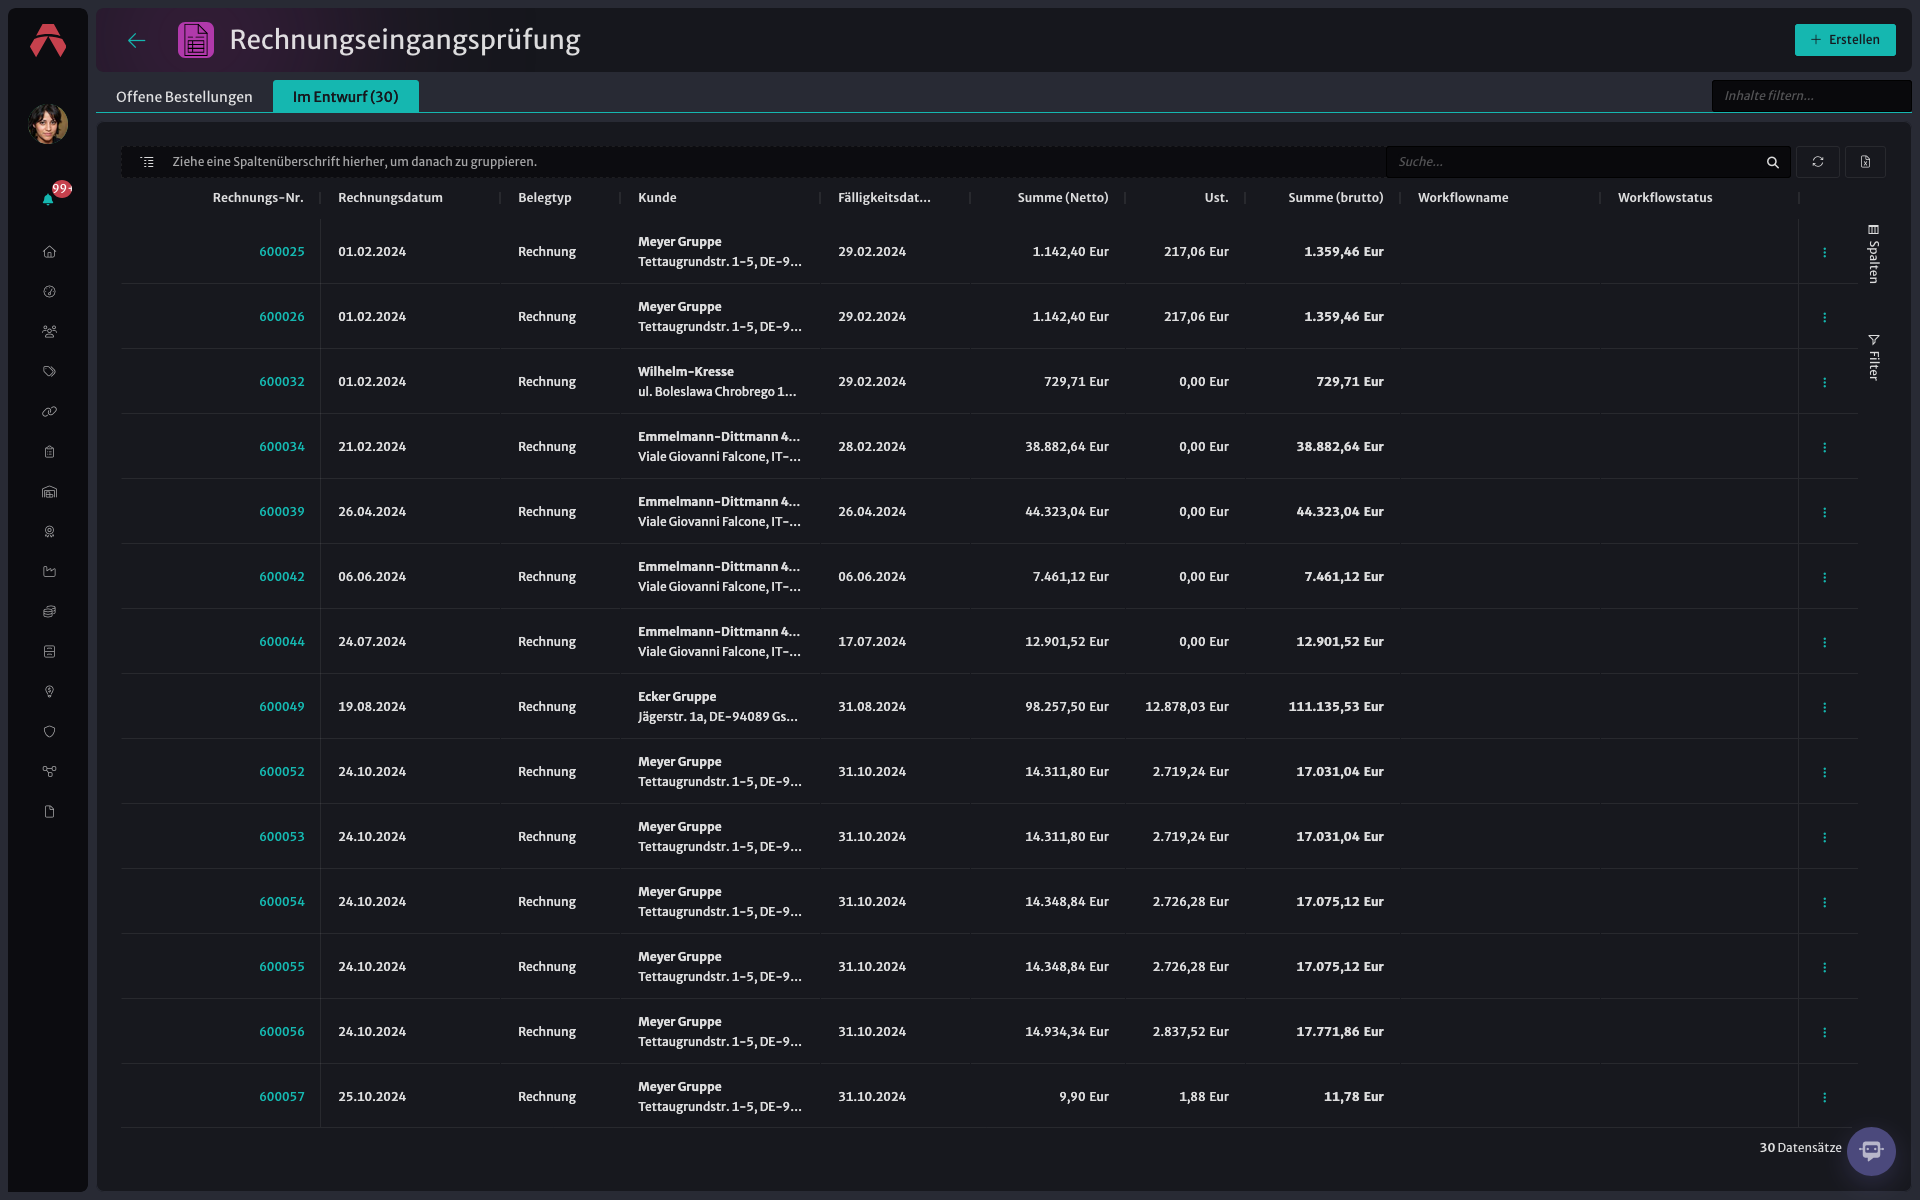Open invoice number 600034 link

tap(282, 447)
